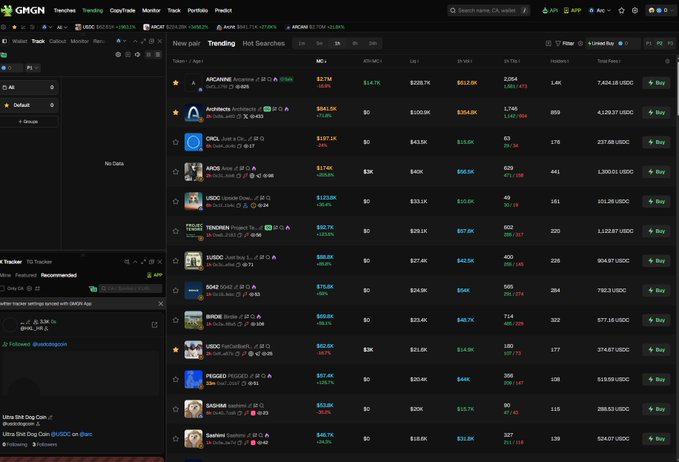This screenshot has height=462, width=679.
Task: Dismiss the twitter tracker synced notice
Action: point(161,304)
